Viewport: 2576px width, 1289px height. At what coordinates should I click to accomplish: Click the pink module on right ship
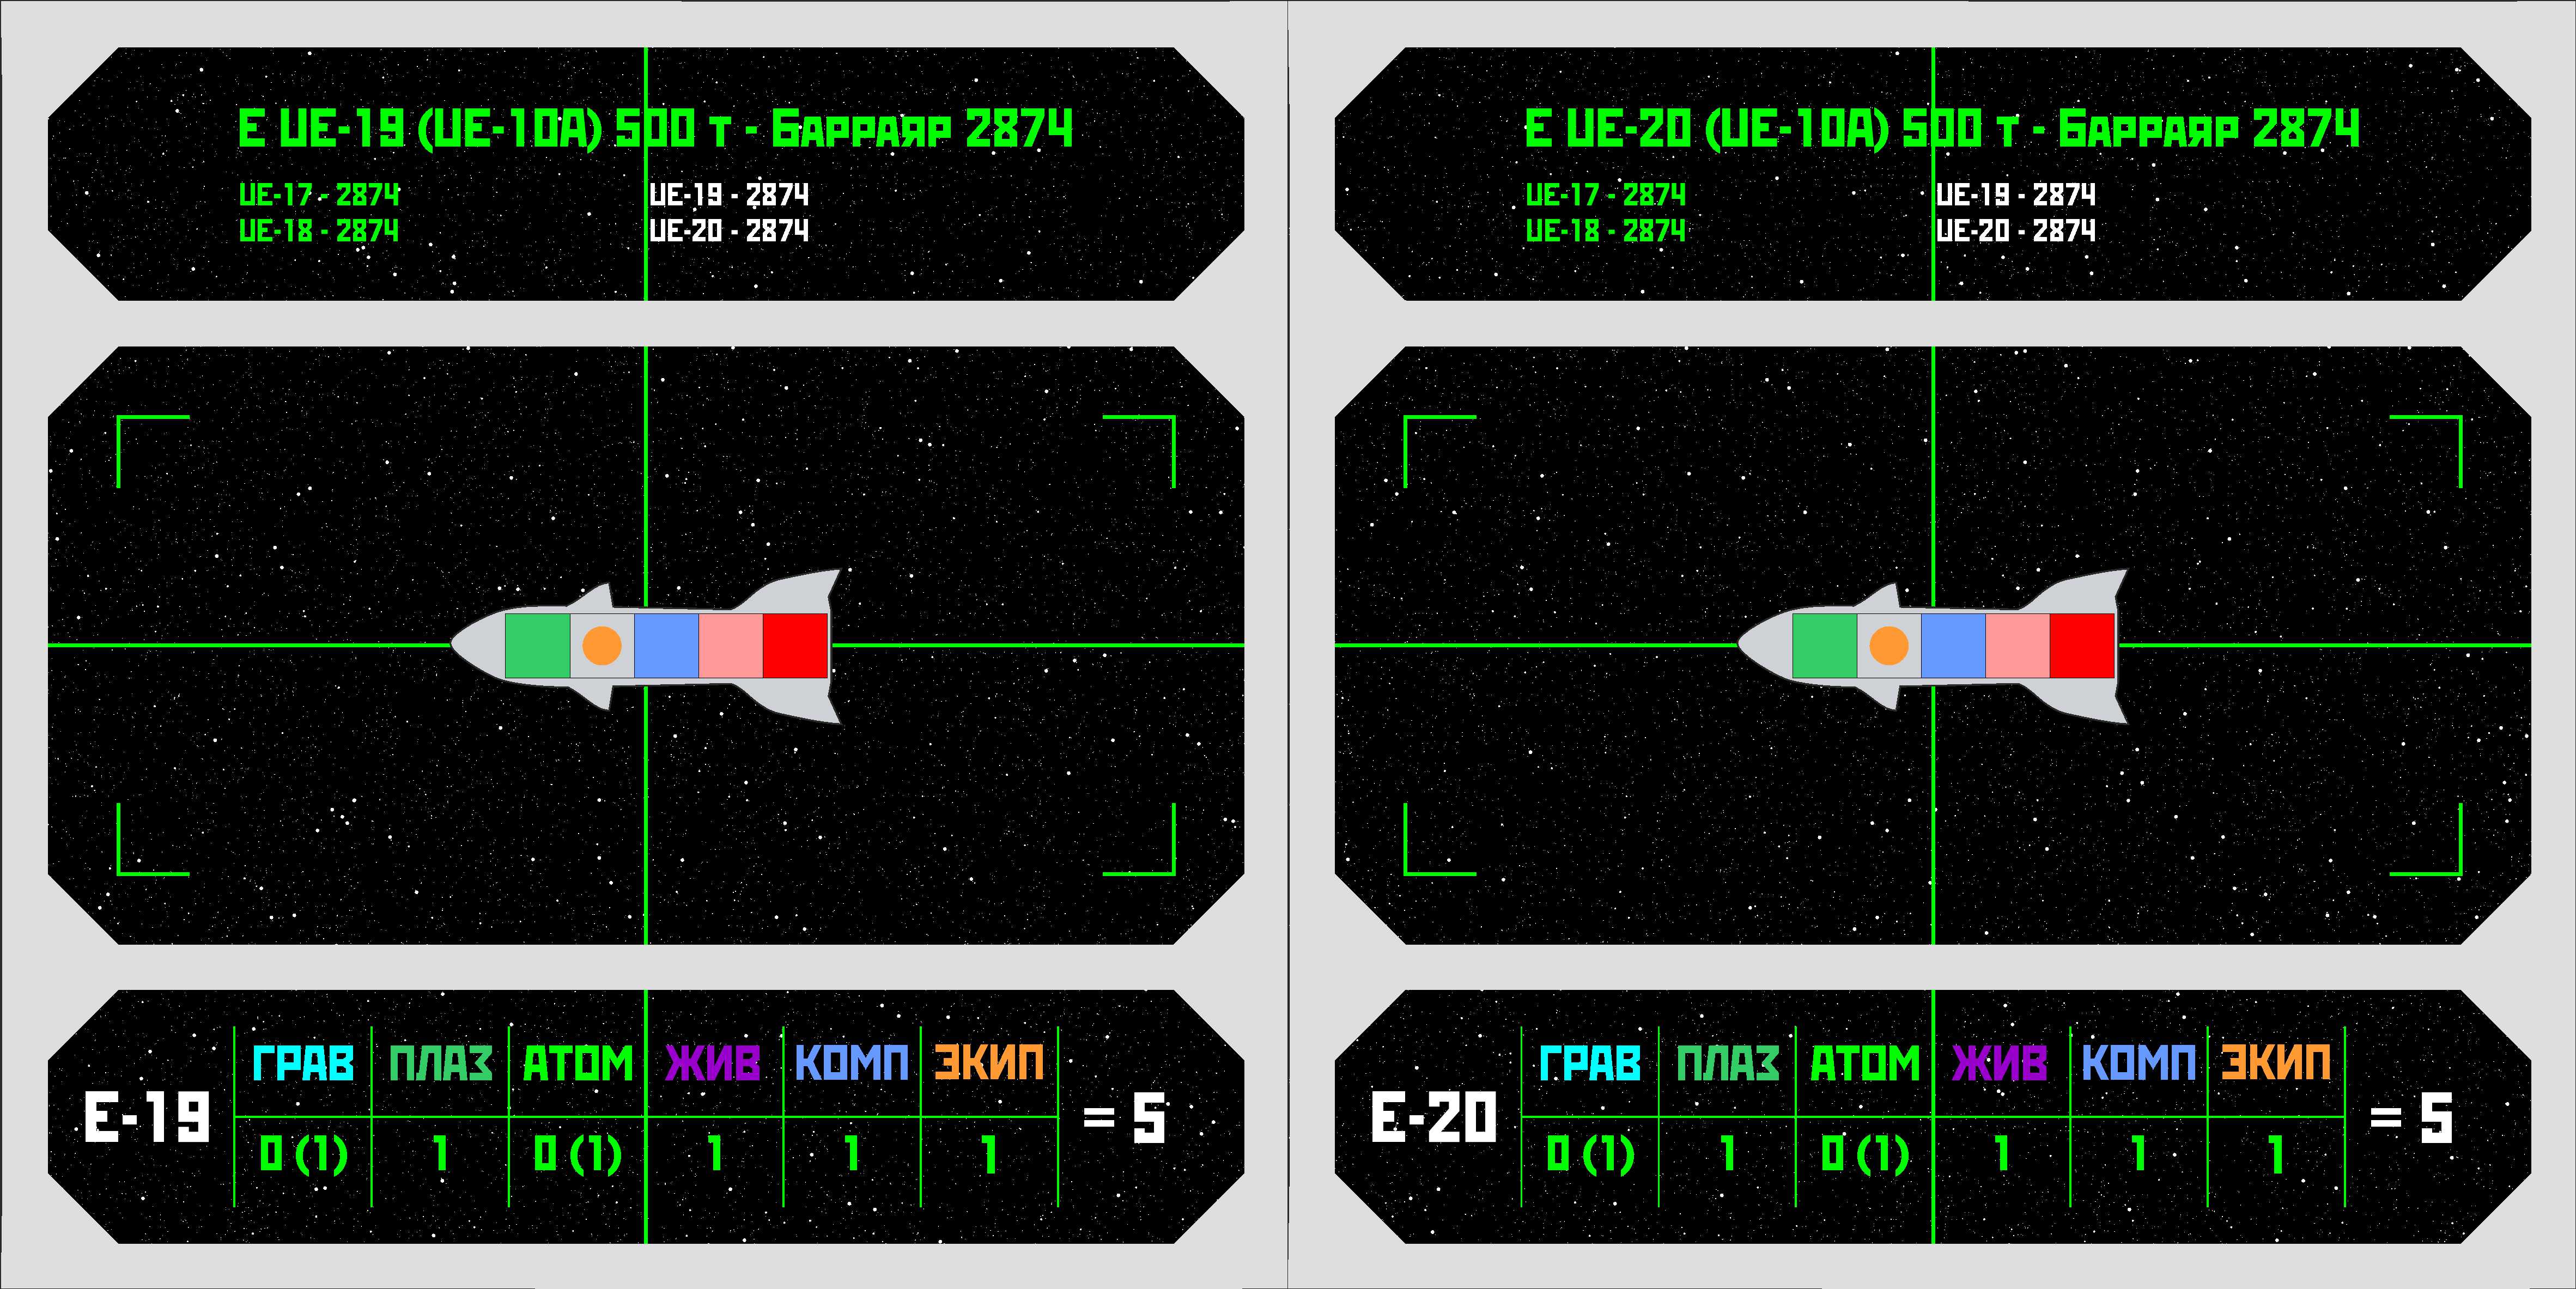(x=2017, y=646)
